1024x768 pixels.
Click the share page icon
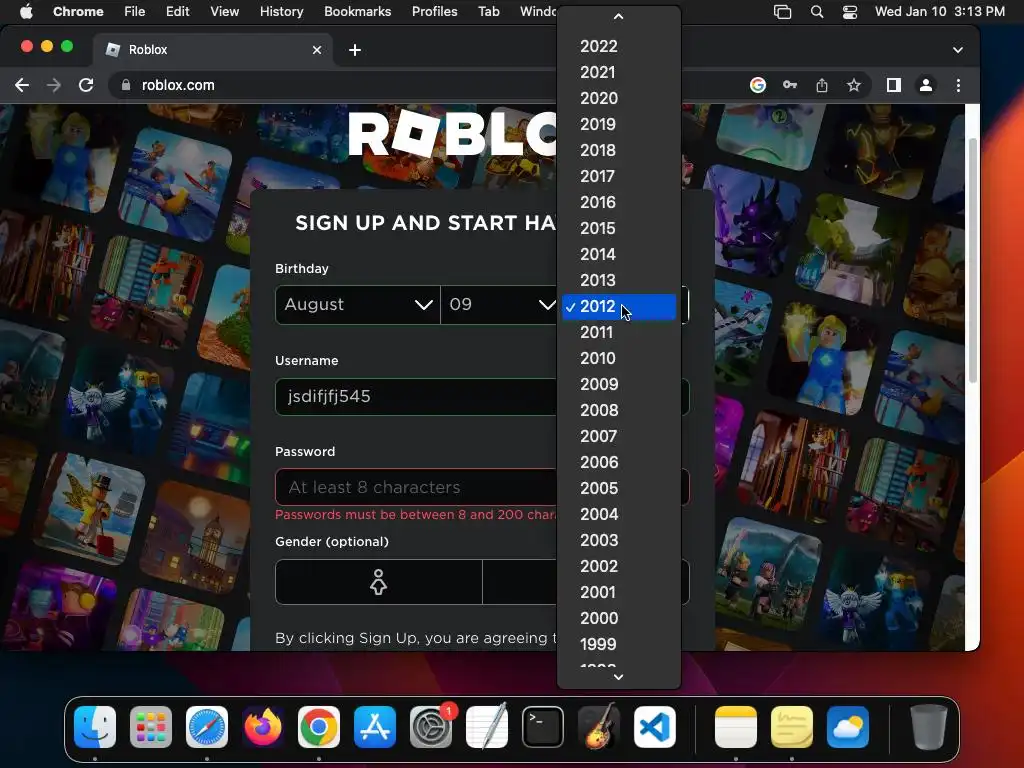[x=822, y=86]
